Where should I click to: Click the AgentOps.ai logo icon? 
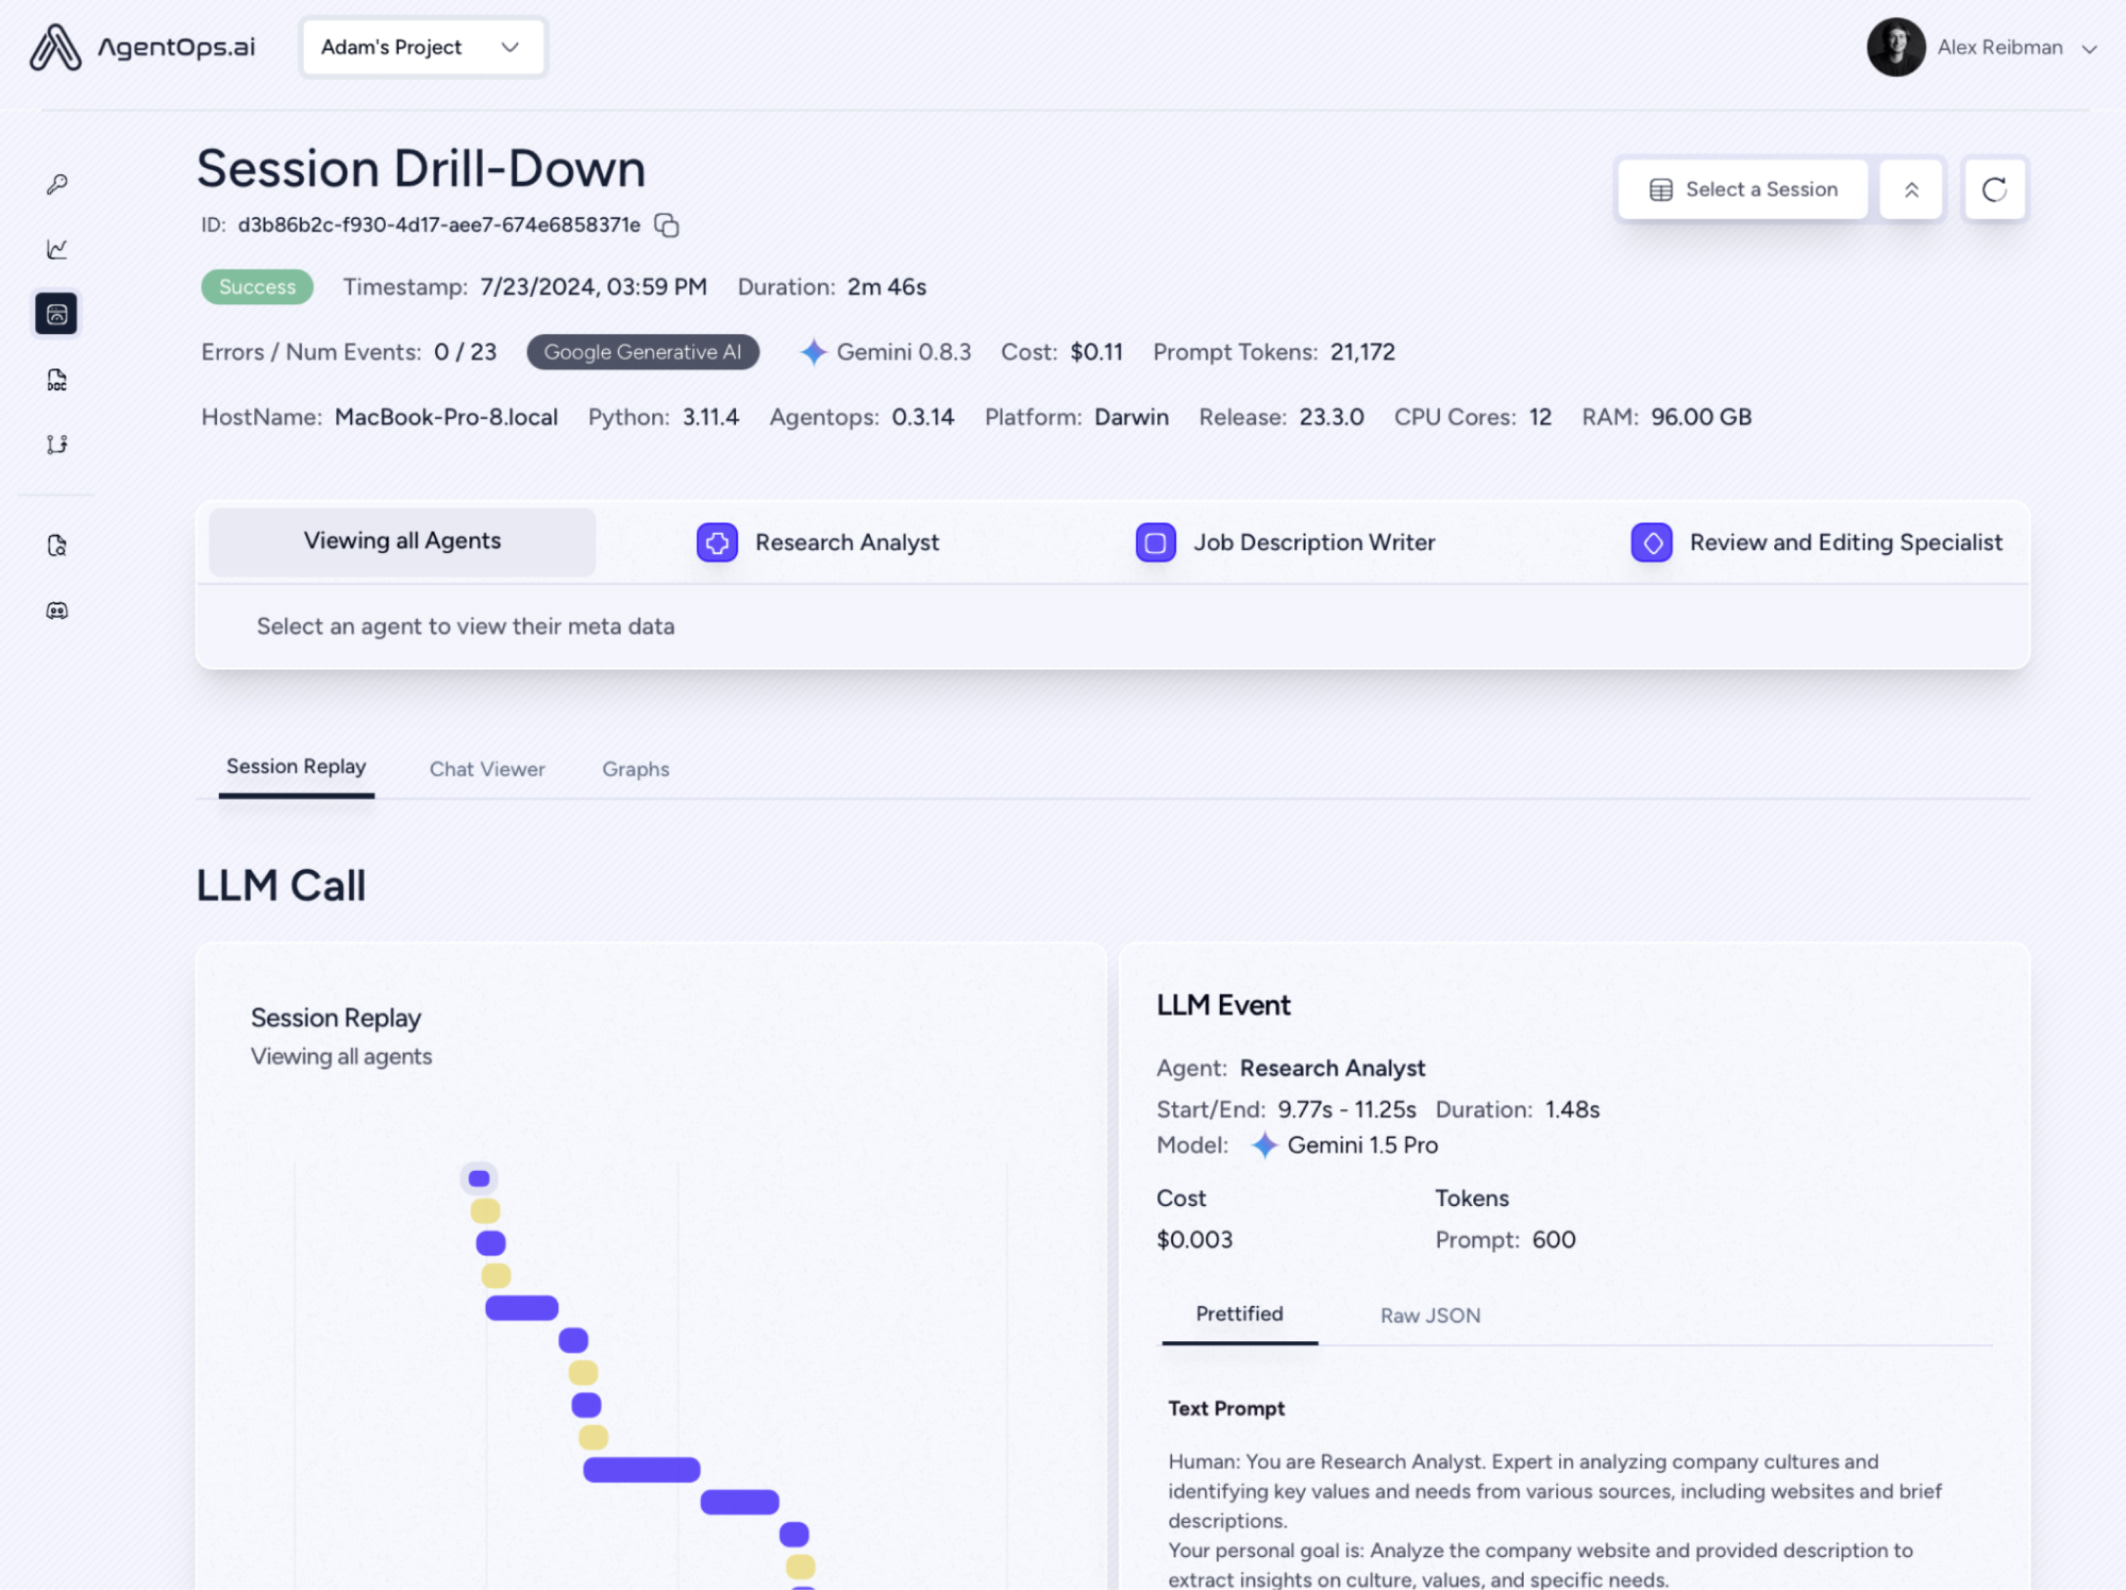pyautogui.click(x=57, y=47)
